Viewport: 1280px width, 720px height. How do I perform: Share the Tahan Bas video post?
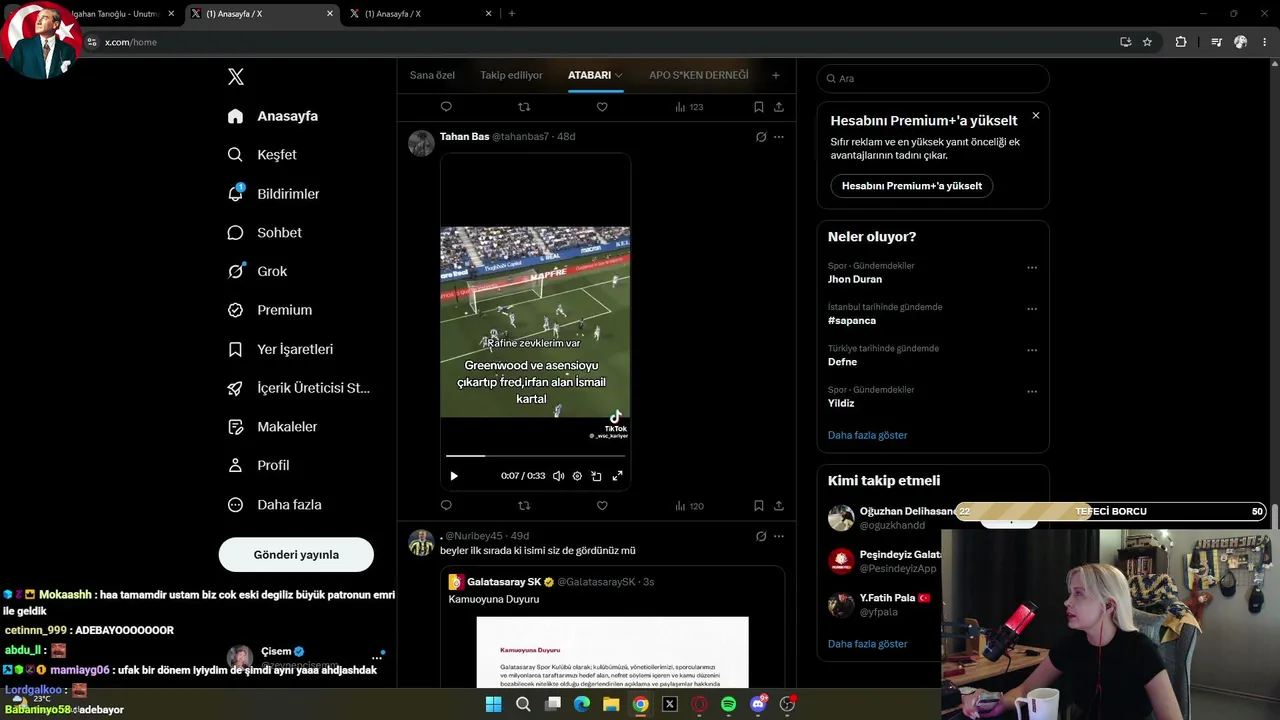point(779,506)
